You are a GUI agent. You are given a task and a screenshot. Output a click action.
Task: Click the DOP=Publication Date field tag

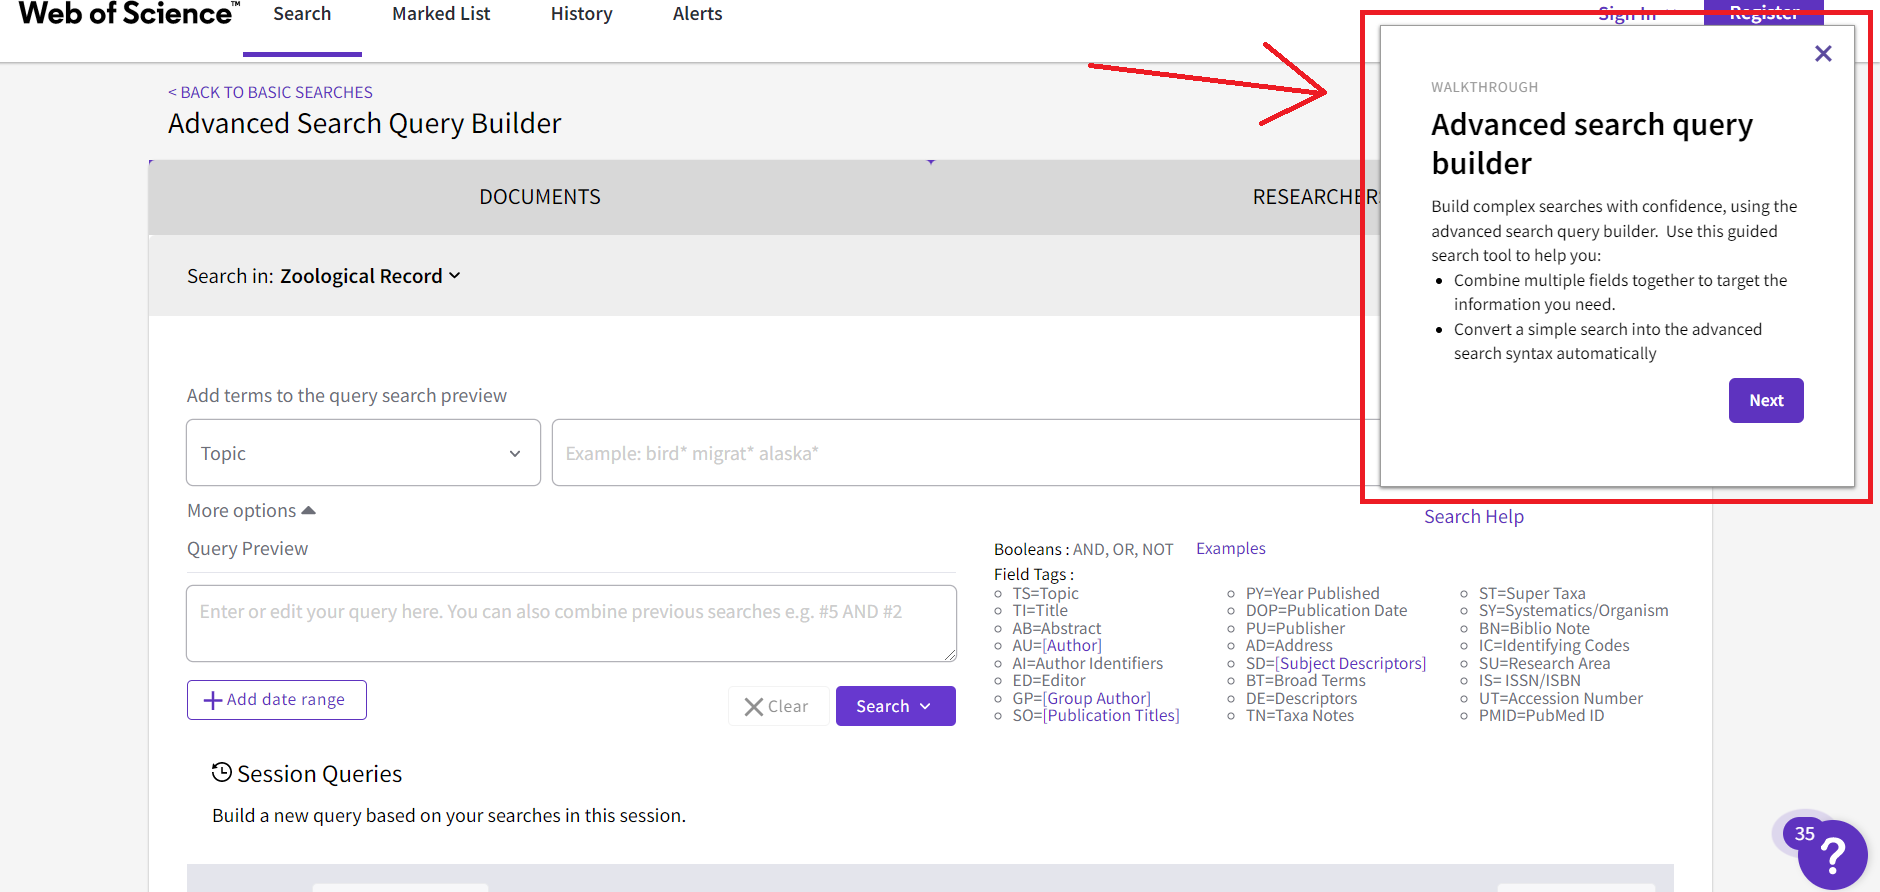pyautogui.click(x=1326, y=611)
